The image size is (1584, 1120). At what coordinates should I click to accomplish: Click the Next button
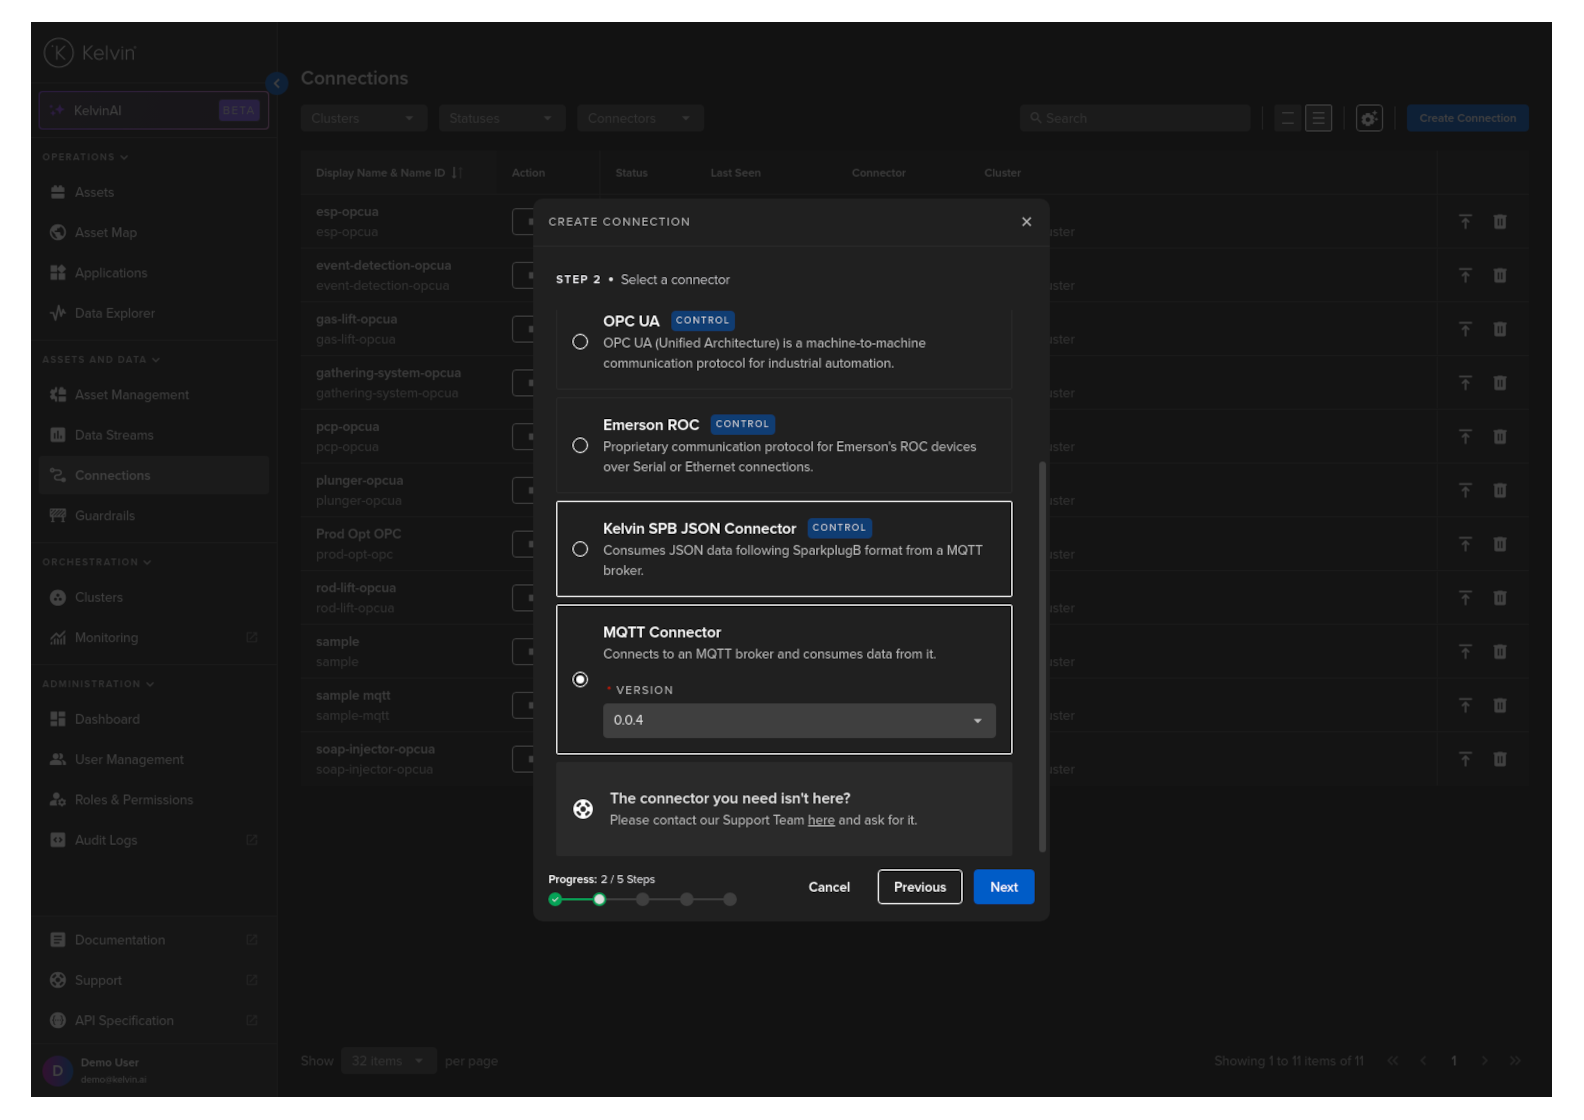[1003, 887]
